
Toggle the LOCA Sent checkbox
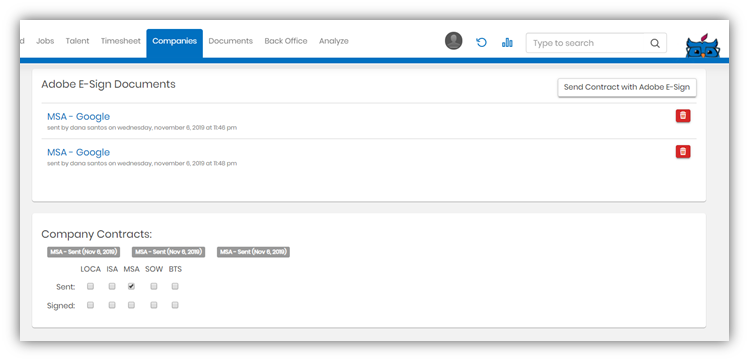[x=90, y=287]
